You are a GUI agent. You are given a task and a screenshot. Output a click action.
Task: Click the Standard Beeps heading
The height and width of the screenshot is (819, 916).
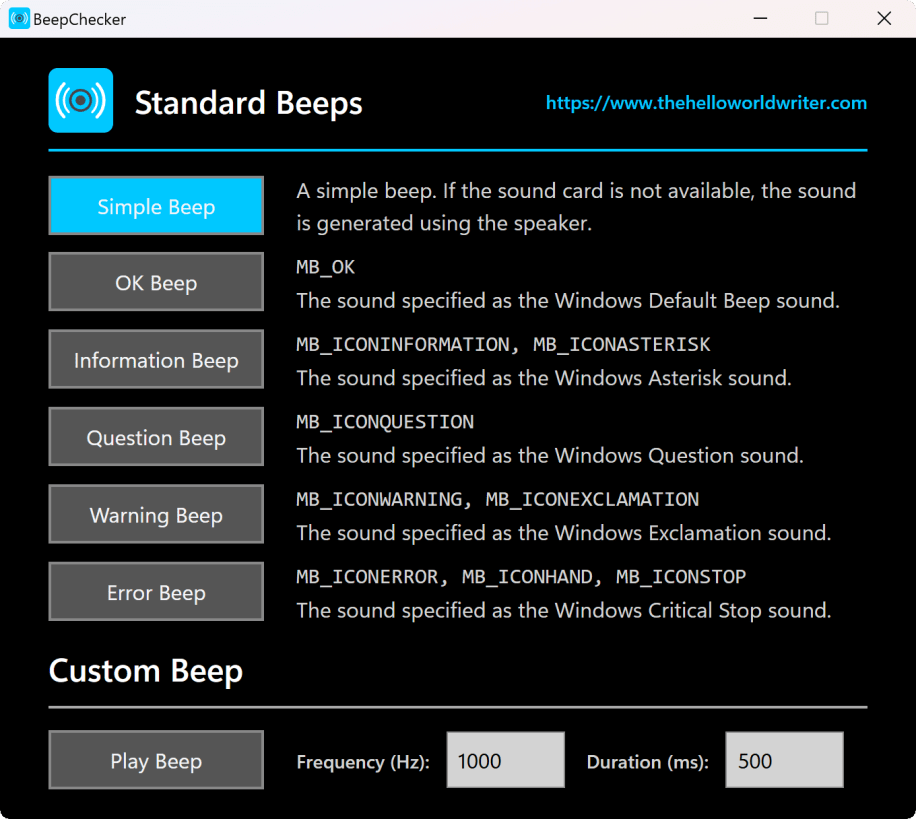(249, 103)
